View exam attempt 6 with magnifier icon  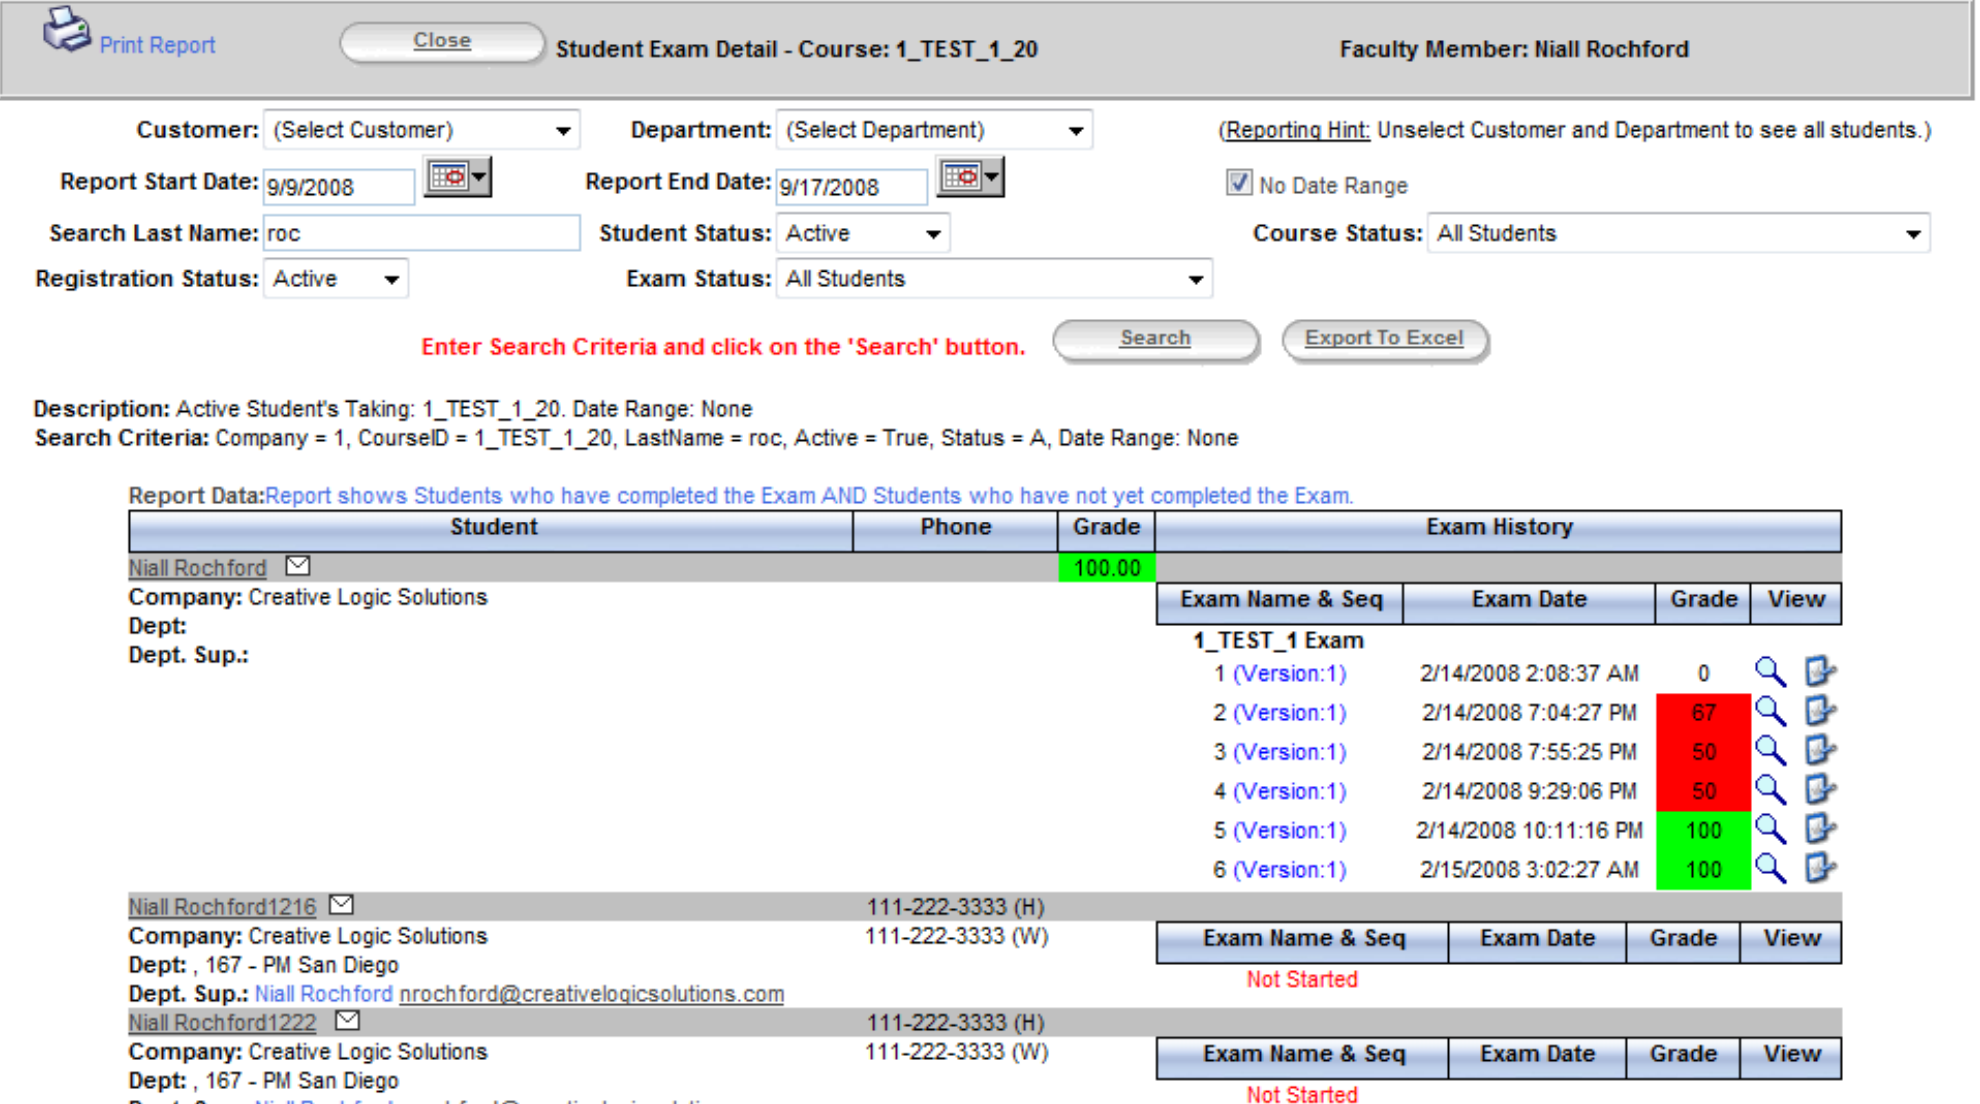pyautogui.click(x=1770, y=868)
